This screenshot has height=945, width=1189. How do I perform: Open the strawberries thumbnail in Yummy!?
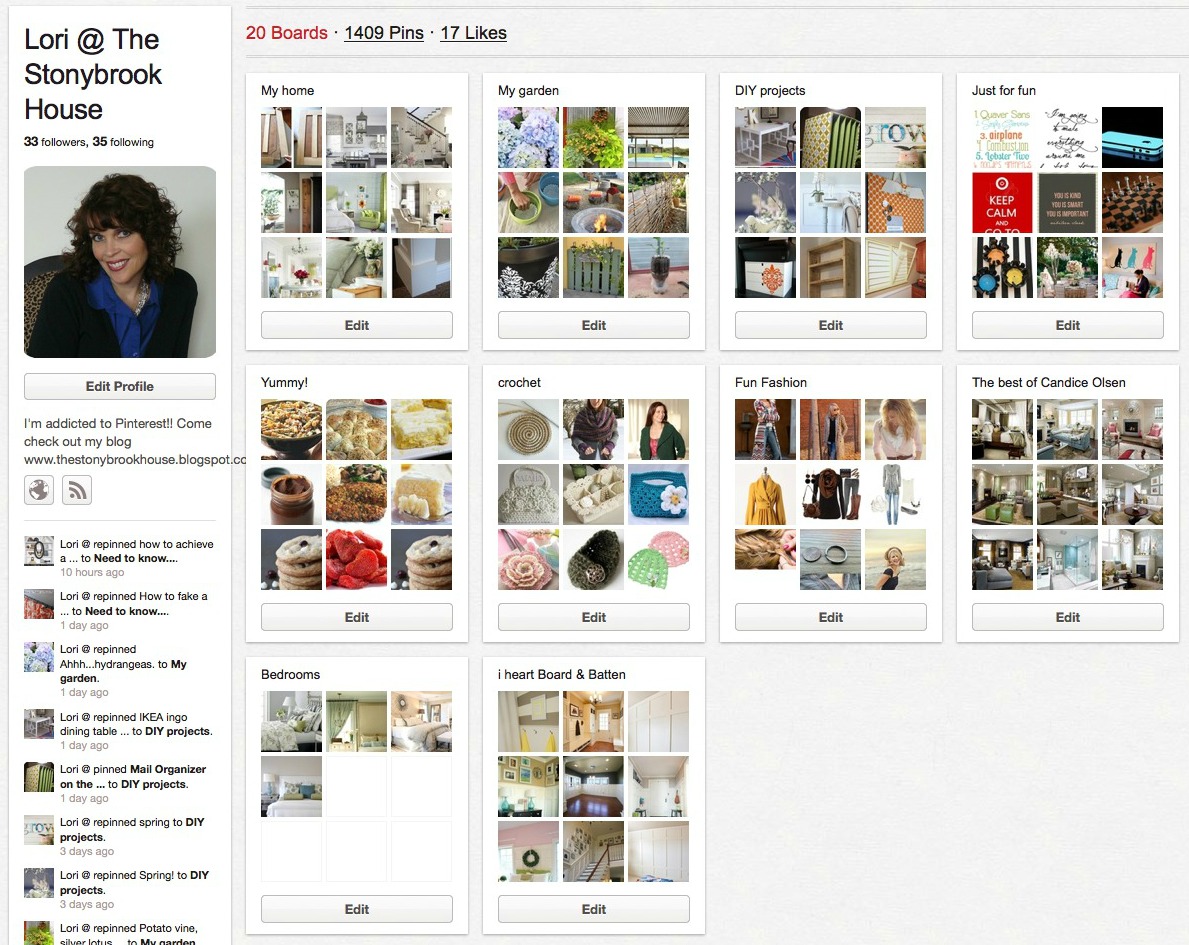pos(356,560)
